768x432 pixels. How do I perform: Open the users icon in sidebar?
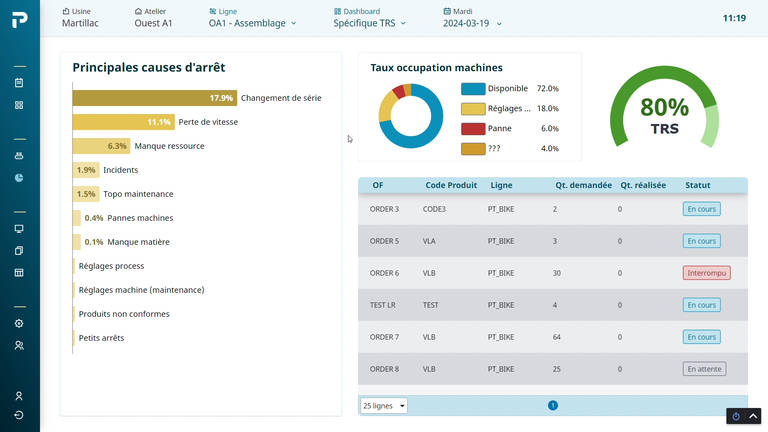click(x=19, y=345)
